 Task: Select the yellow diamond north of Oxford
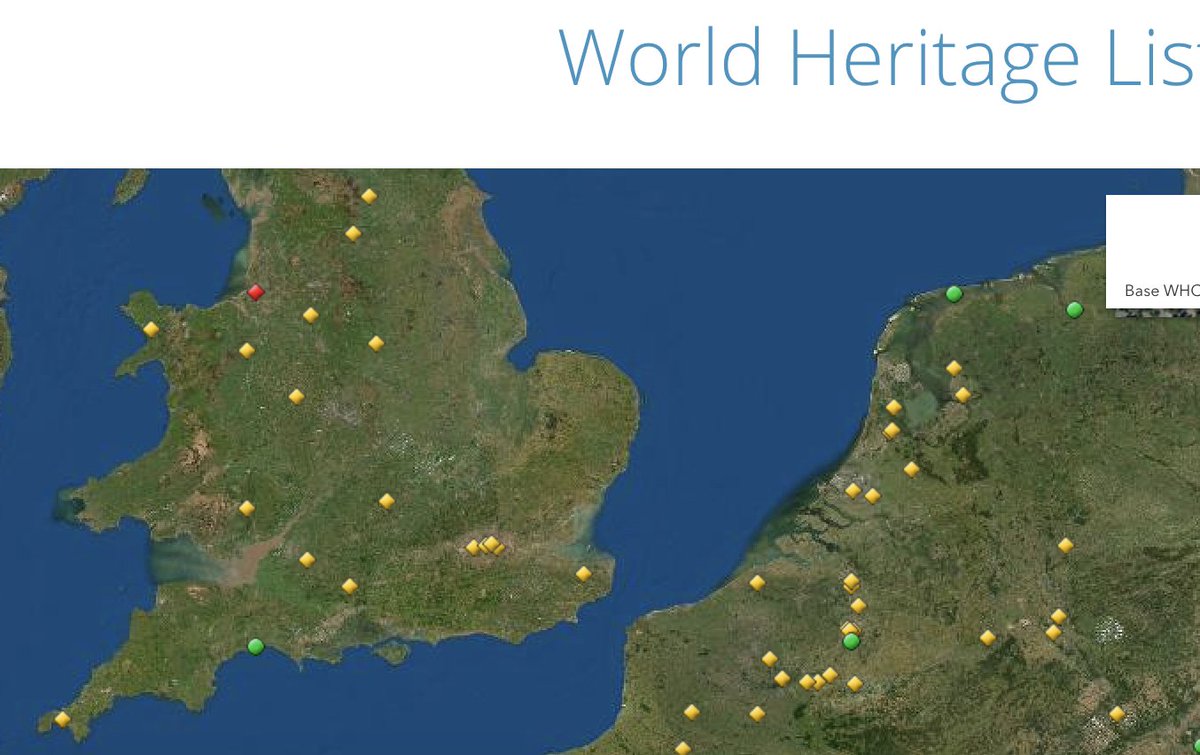point(387,501)
